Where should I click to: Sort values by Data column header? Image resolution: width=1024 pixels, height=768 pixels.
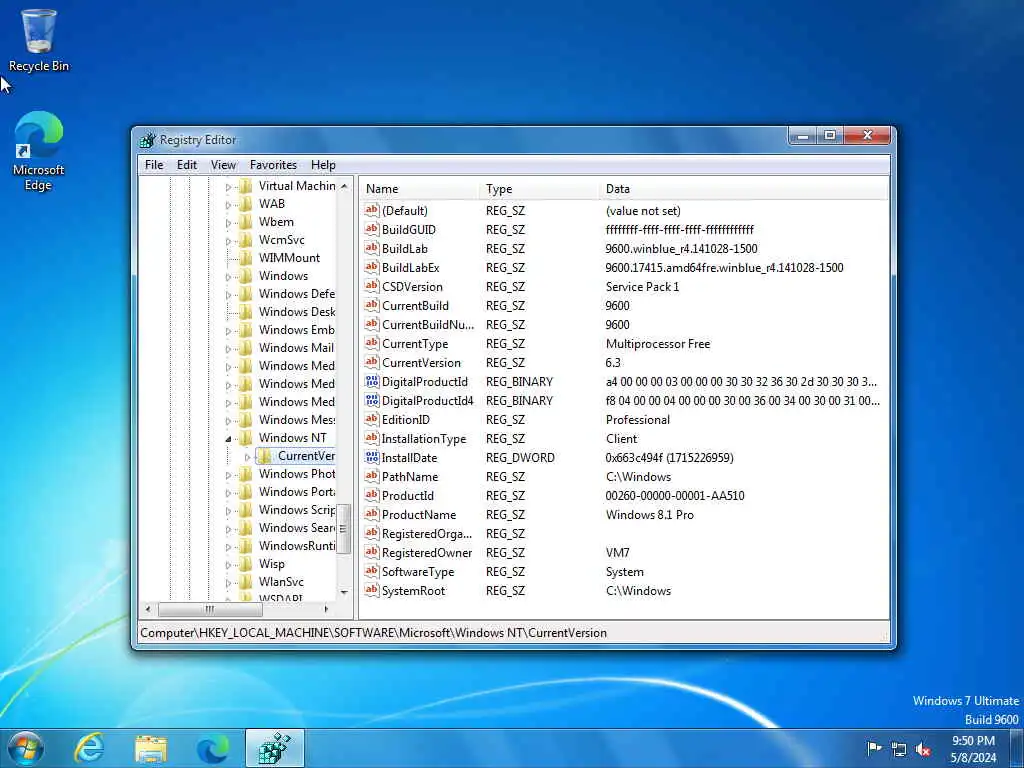tap(744, 189)
